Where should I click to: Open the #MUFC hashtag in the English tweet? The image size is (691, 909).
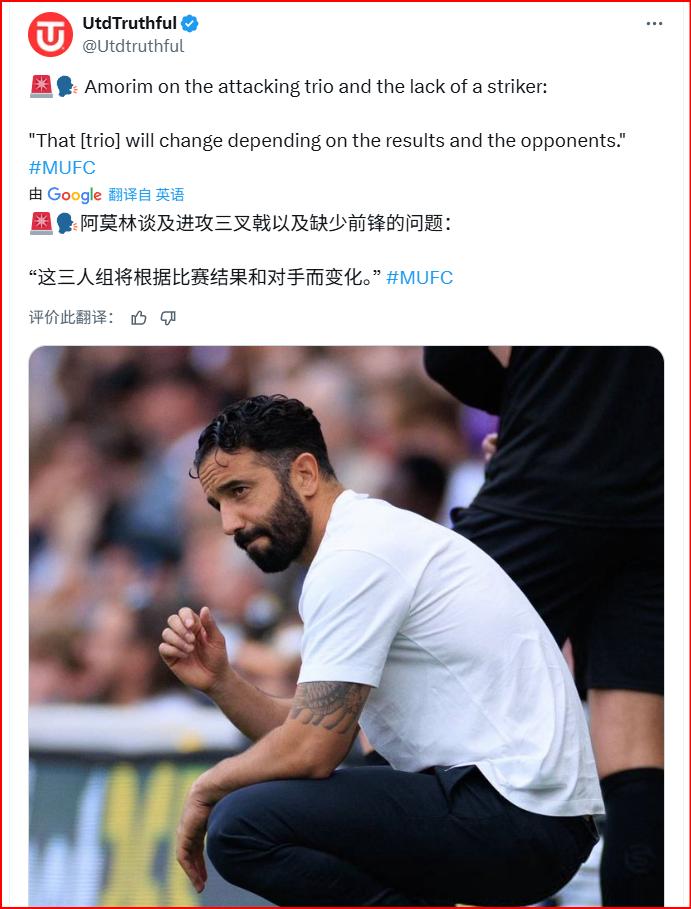(62, 168)
